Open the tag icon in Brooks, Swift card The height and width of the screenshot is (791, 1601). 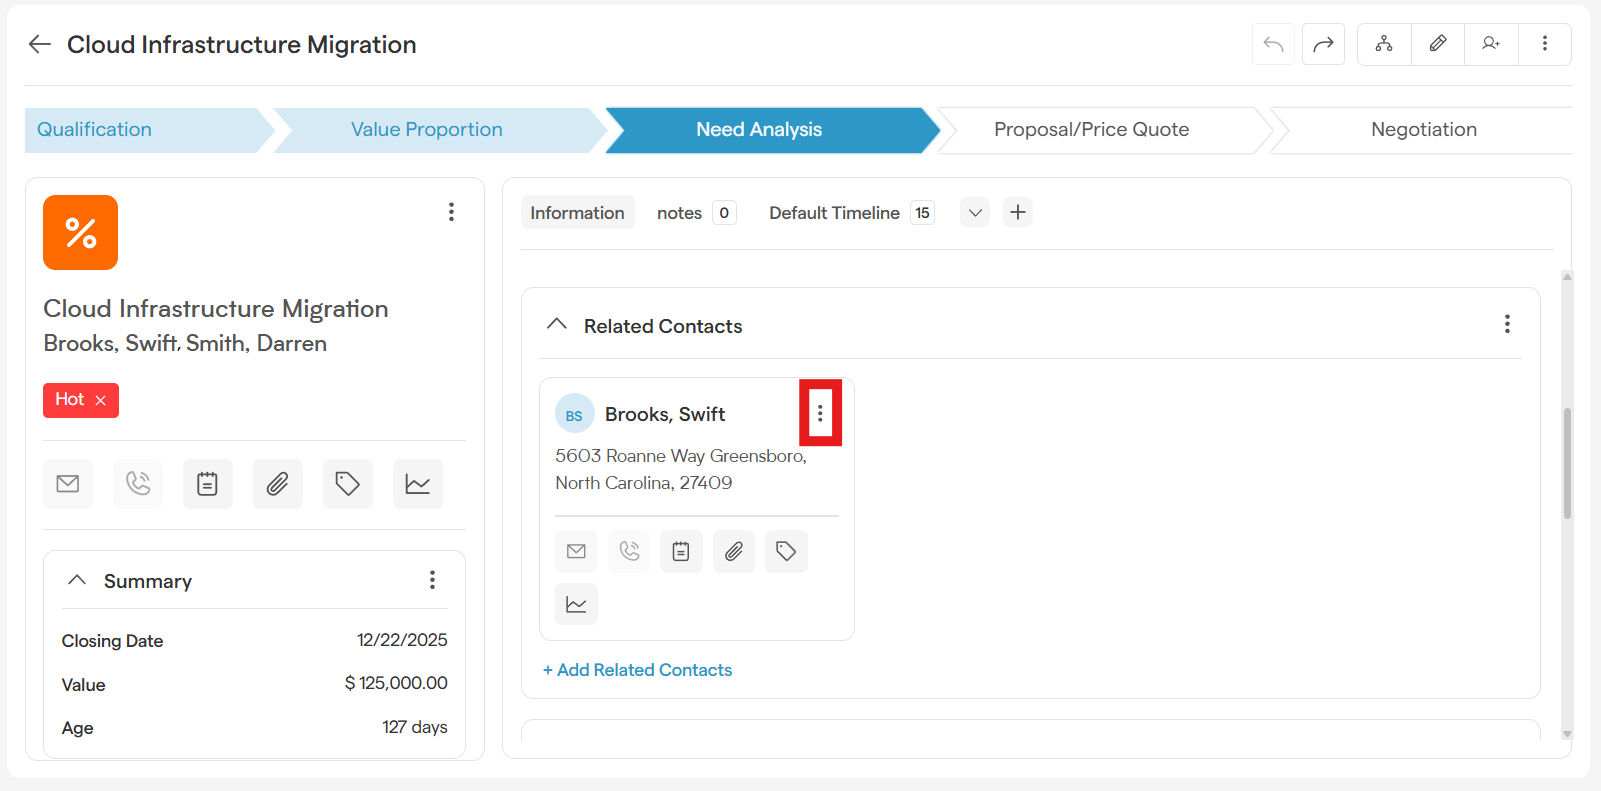[786, 551]
